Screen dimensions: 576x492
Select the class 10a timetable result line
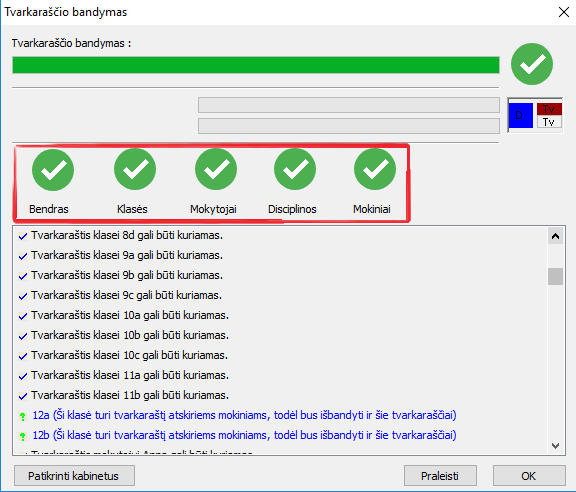point(130,315)
